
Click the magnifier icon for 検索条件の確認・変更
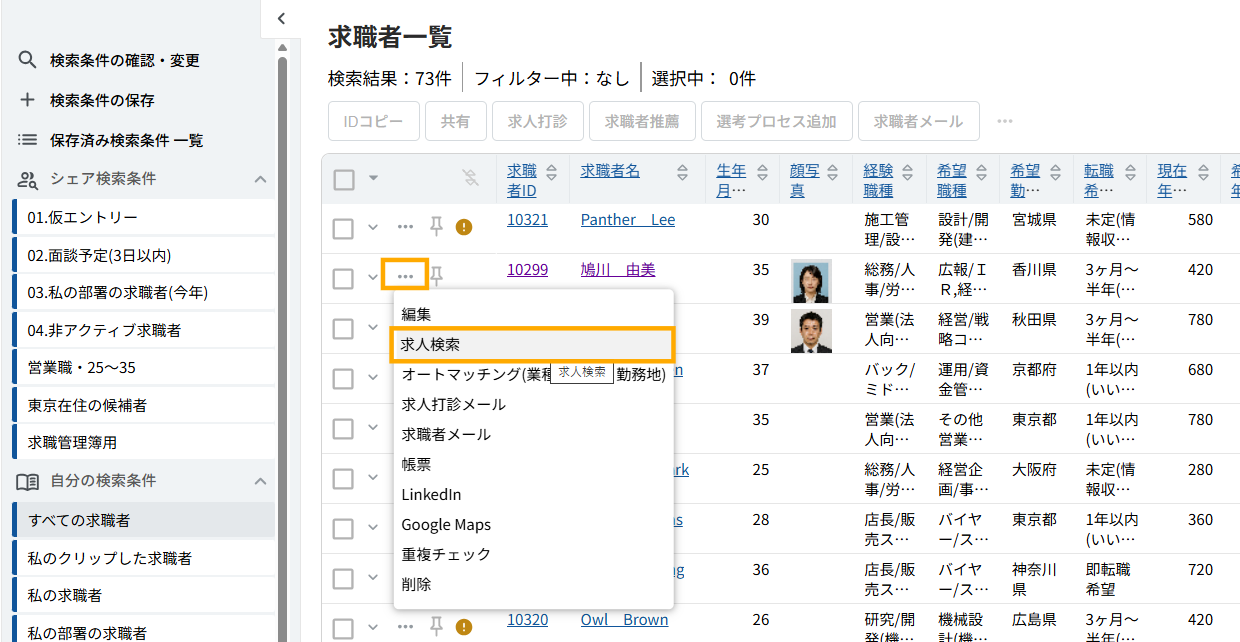[27, 60]
